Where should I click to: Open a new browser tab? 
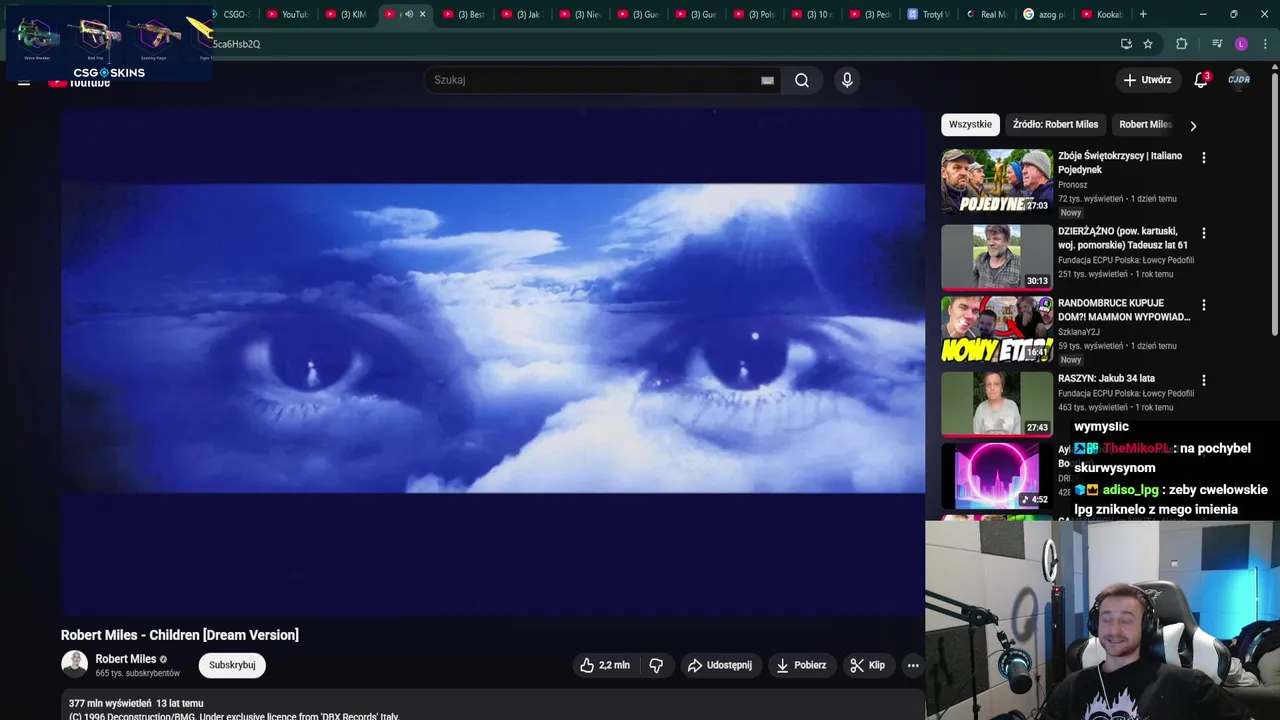point(1143,14)
